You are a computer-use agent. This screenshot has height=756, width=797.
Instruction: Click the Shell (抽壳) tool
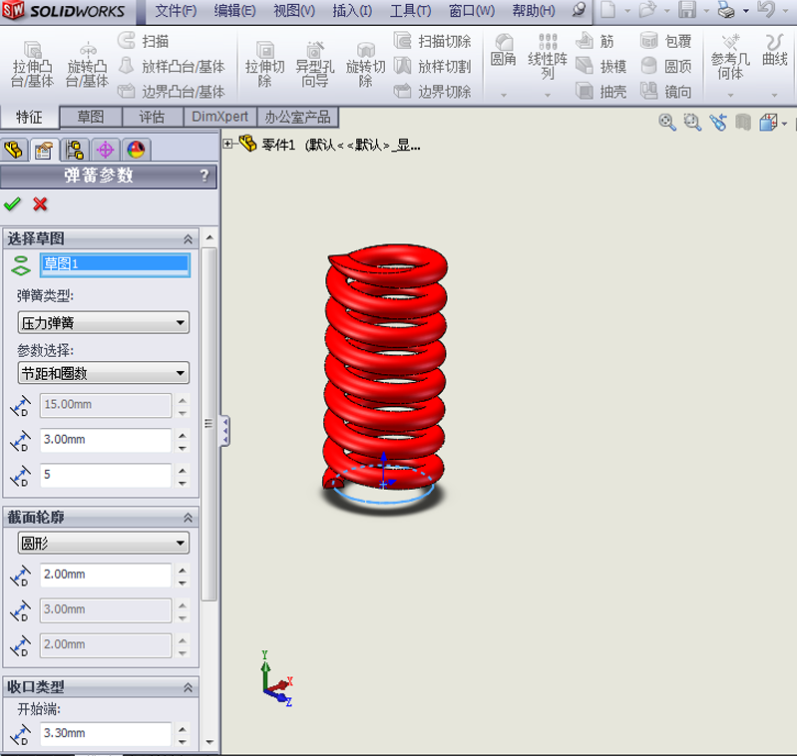601,92
